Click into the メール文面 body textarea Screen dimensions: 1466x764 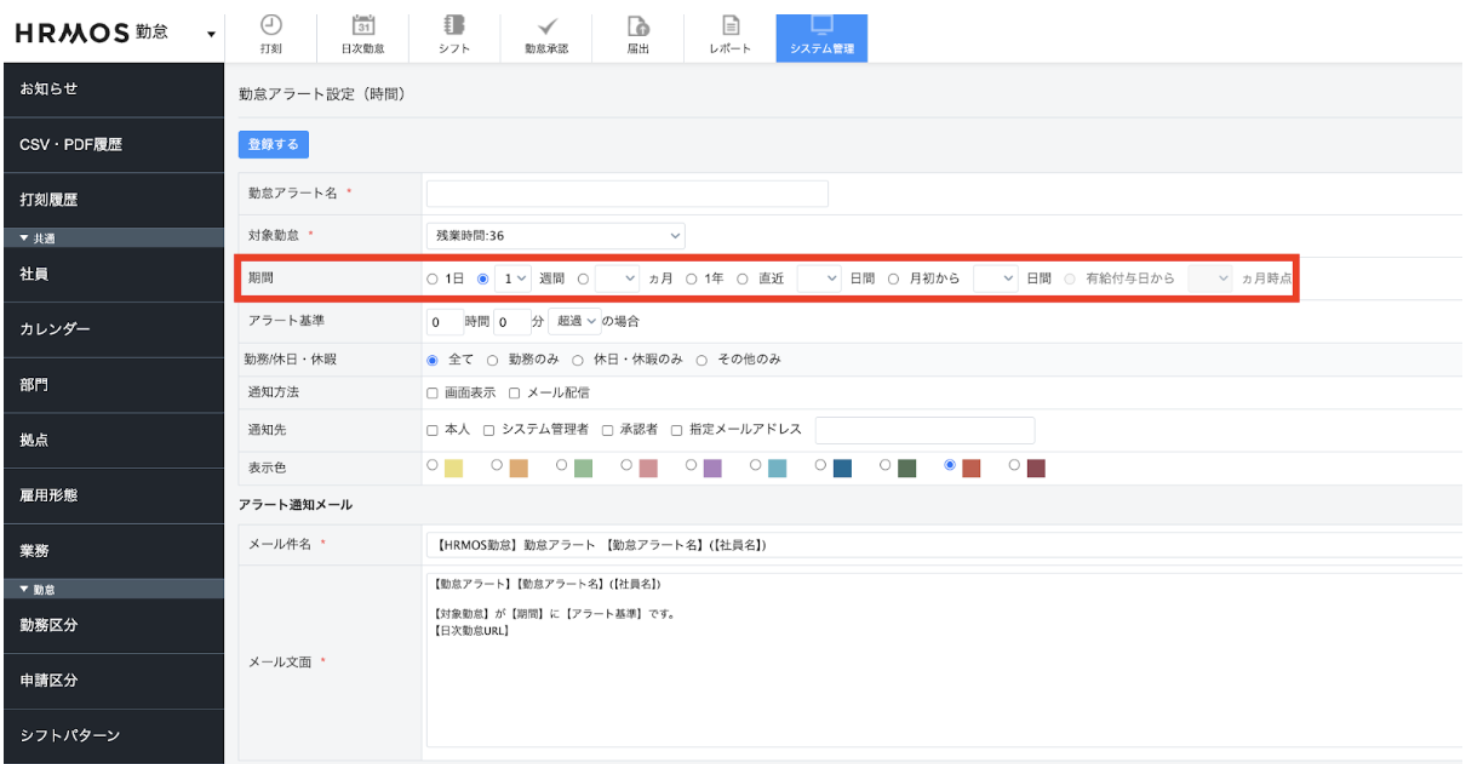[x=945, y=660]
